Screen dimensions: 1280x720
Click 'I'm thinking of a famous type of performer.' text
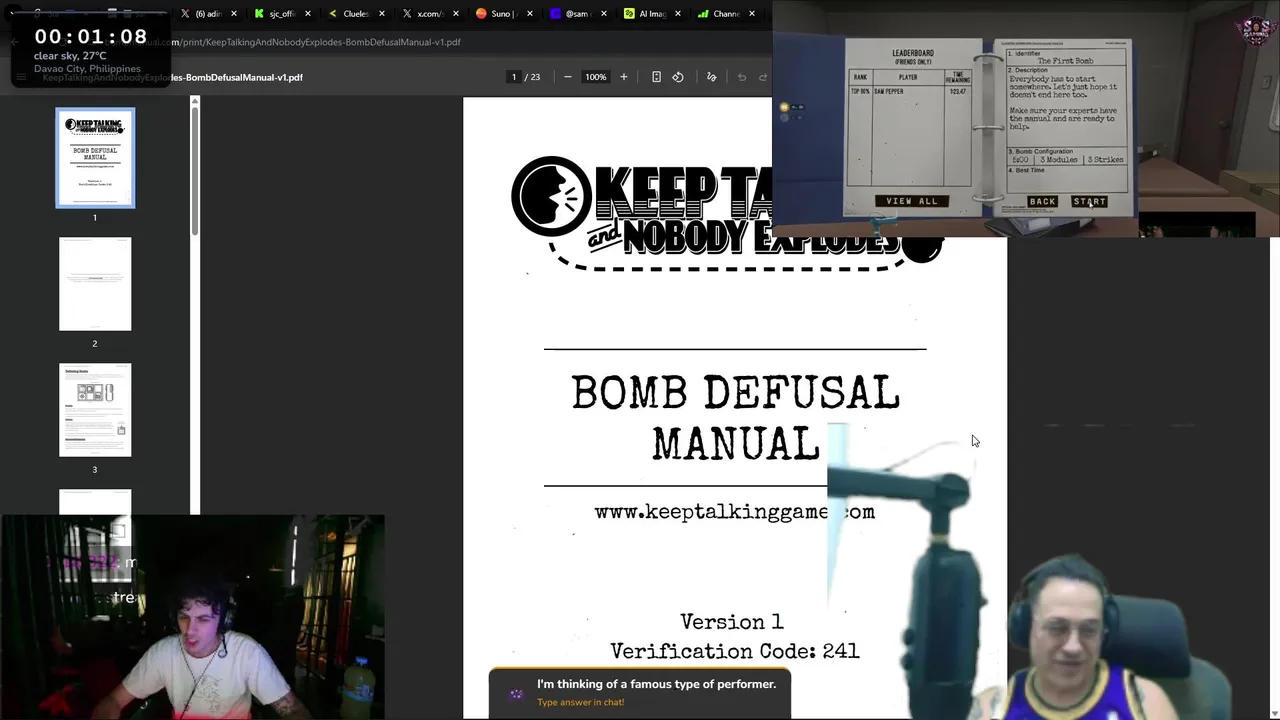tap(656, 684)
